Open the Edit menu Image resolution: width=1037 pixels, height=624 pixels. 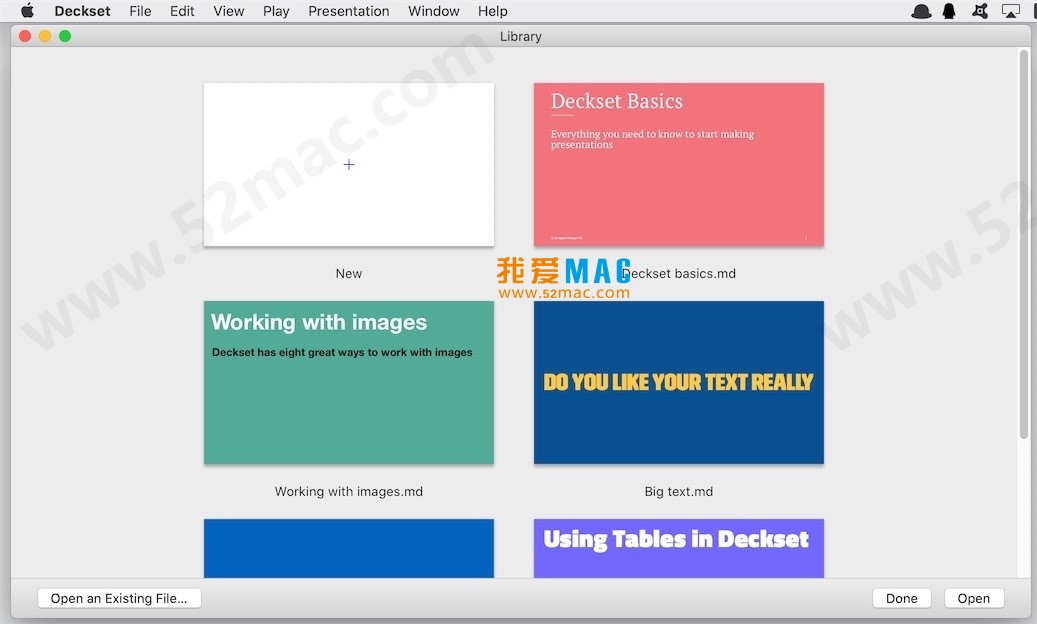182,11
